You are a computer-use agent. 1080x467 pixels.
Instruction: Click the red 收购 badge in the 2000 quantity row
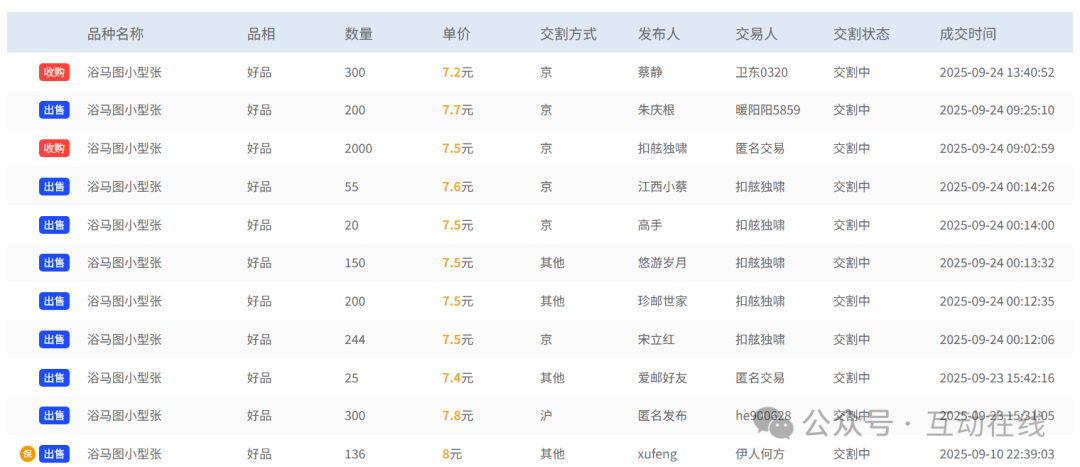[54, 148]
